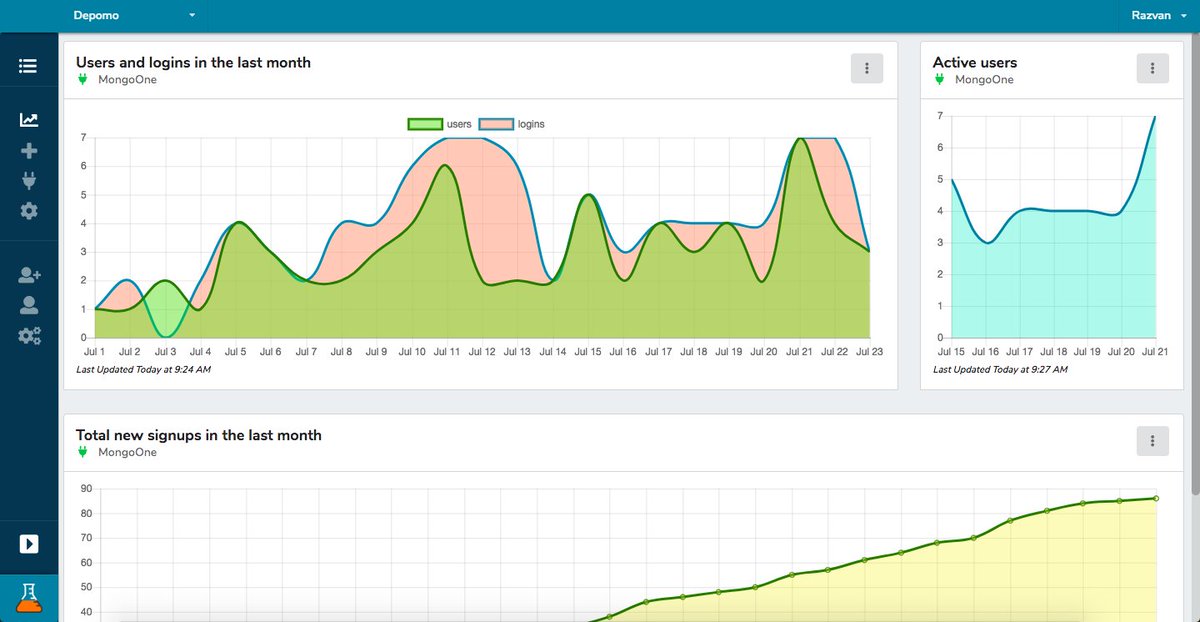Open the charts line-graph icon in sidebar
Image resolution: width=1200 pixels, height=622 pixels.
(29, 120)
